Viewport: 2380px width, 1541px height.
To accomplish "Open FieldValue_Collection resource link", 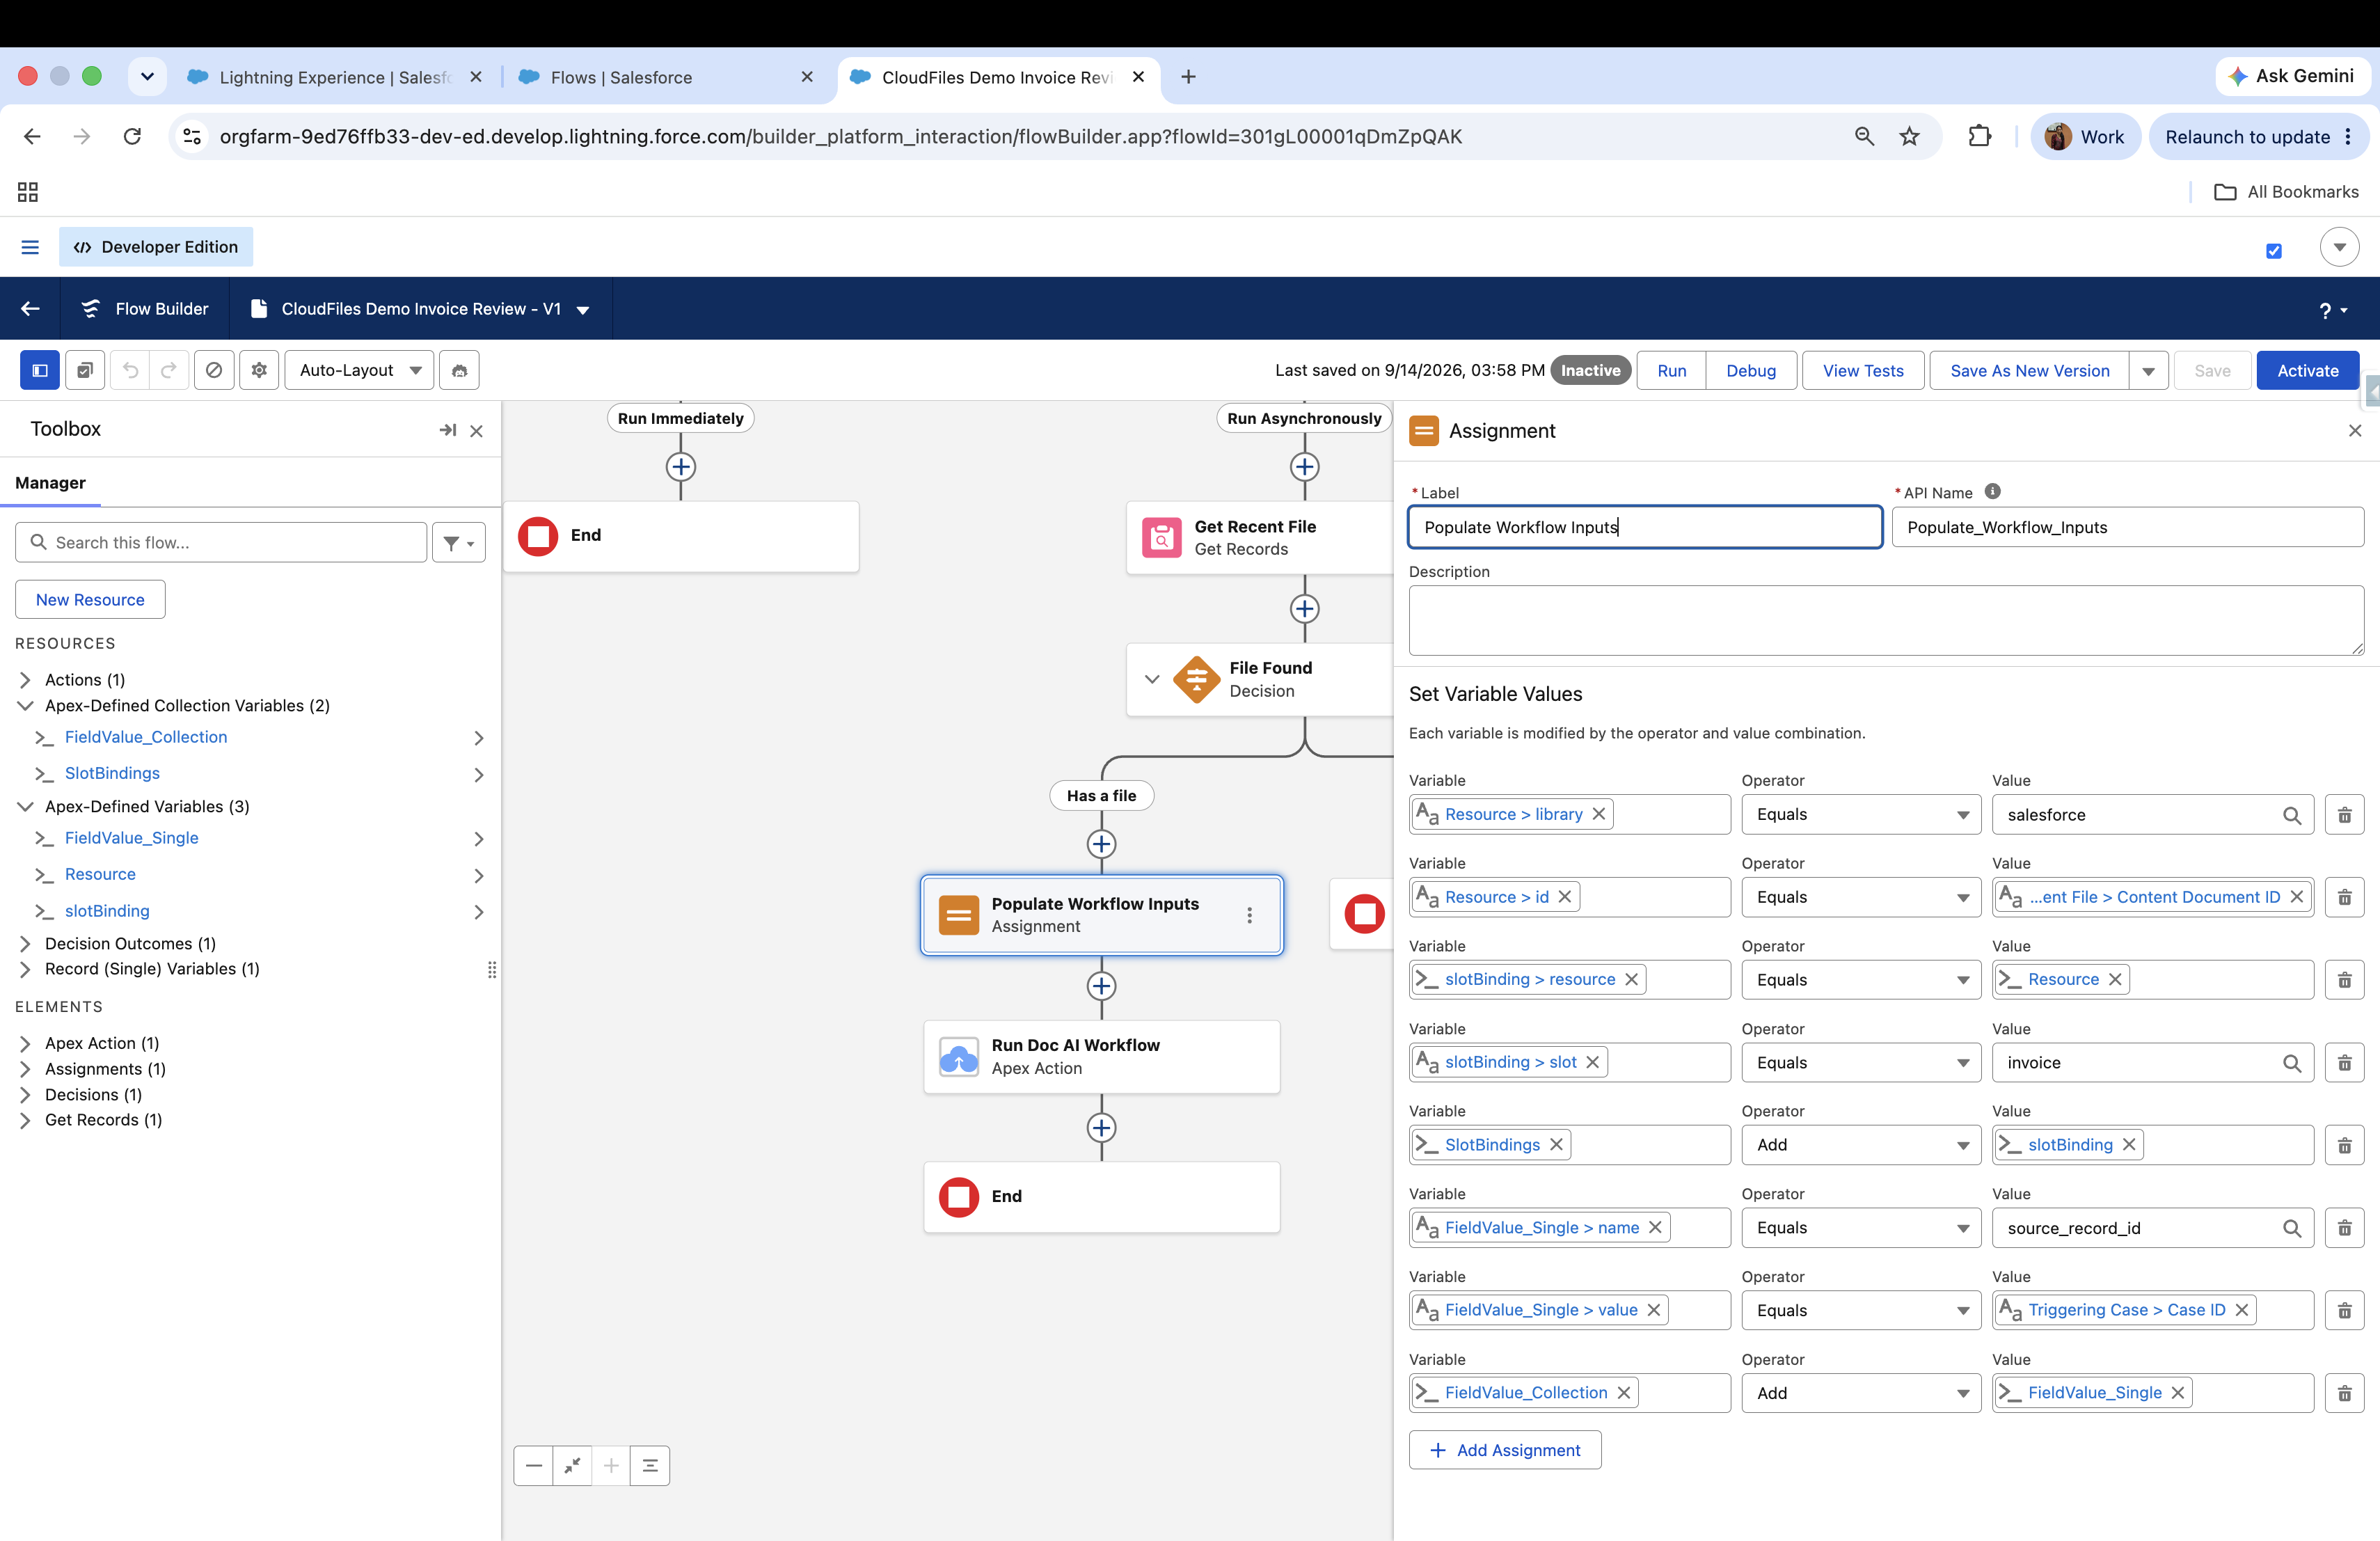I will [146, 737].
